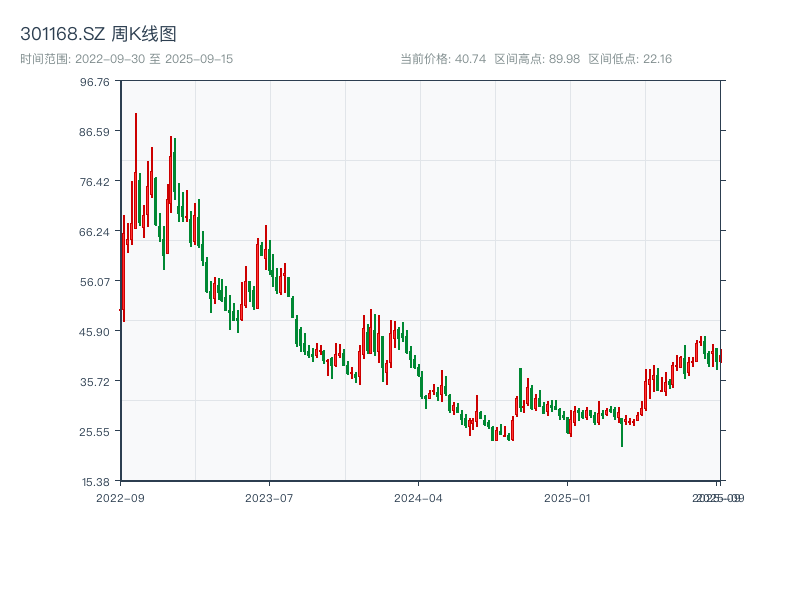This screenshot has height=600, width=800.
Task: Click the 45.90 gridline price label
Action: pyautogui.click(x=96, y=334)
